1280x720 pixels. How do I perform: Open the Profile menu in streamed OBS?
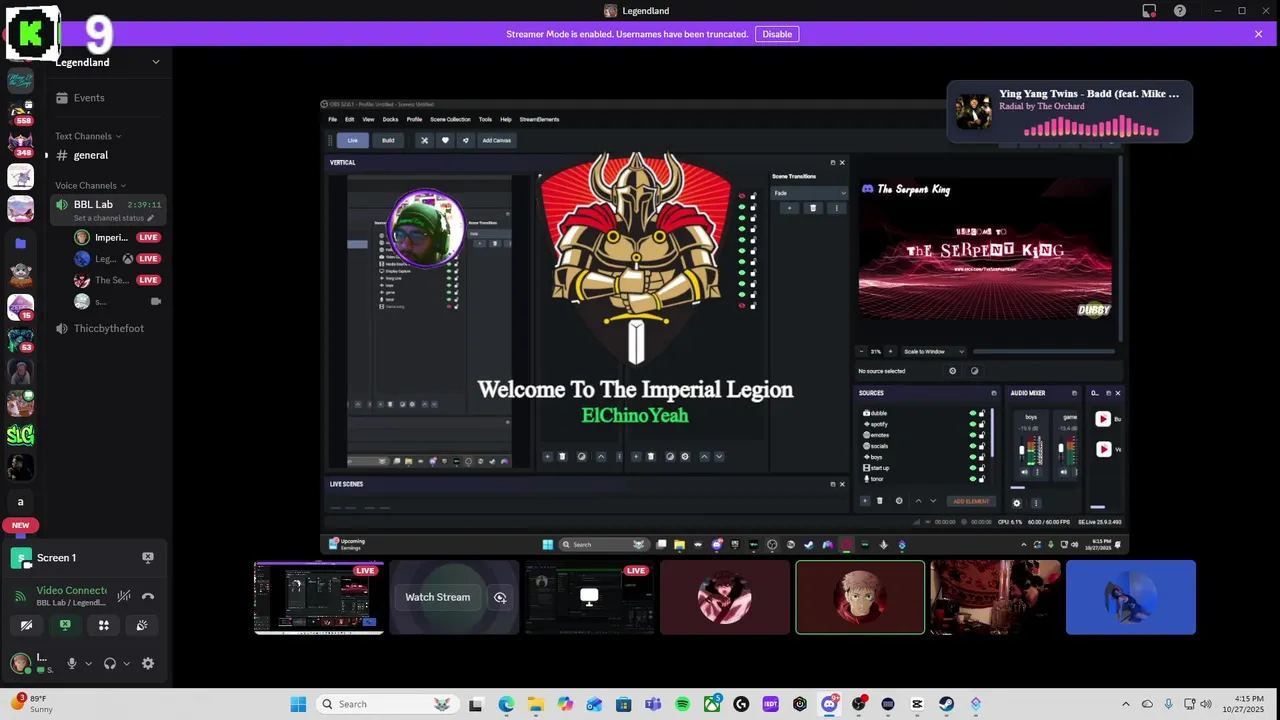414,119
